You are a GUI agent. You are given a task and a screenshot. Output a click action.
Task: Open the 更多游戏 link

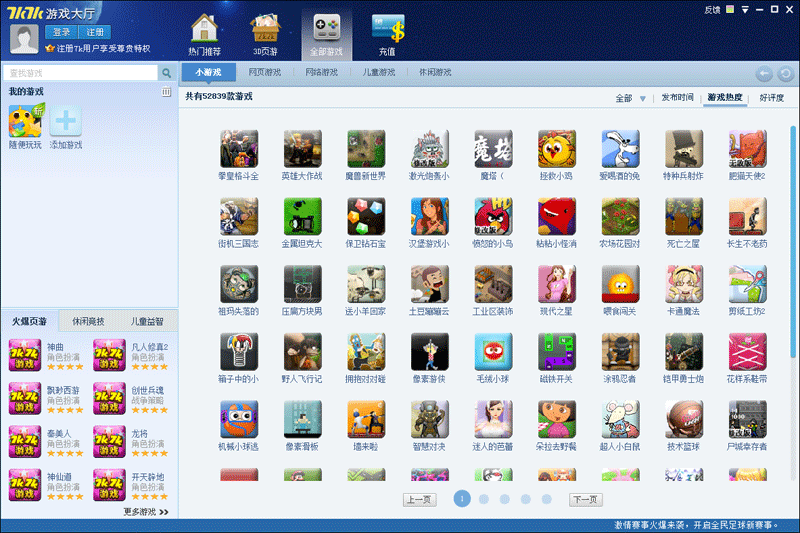(x=145, y=512)
